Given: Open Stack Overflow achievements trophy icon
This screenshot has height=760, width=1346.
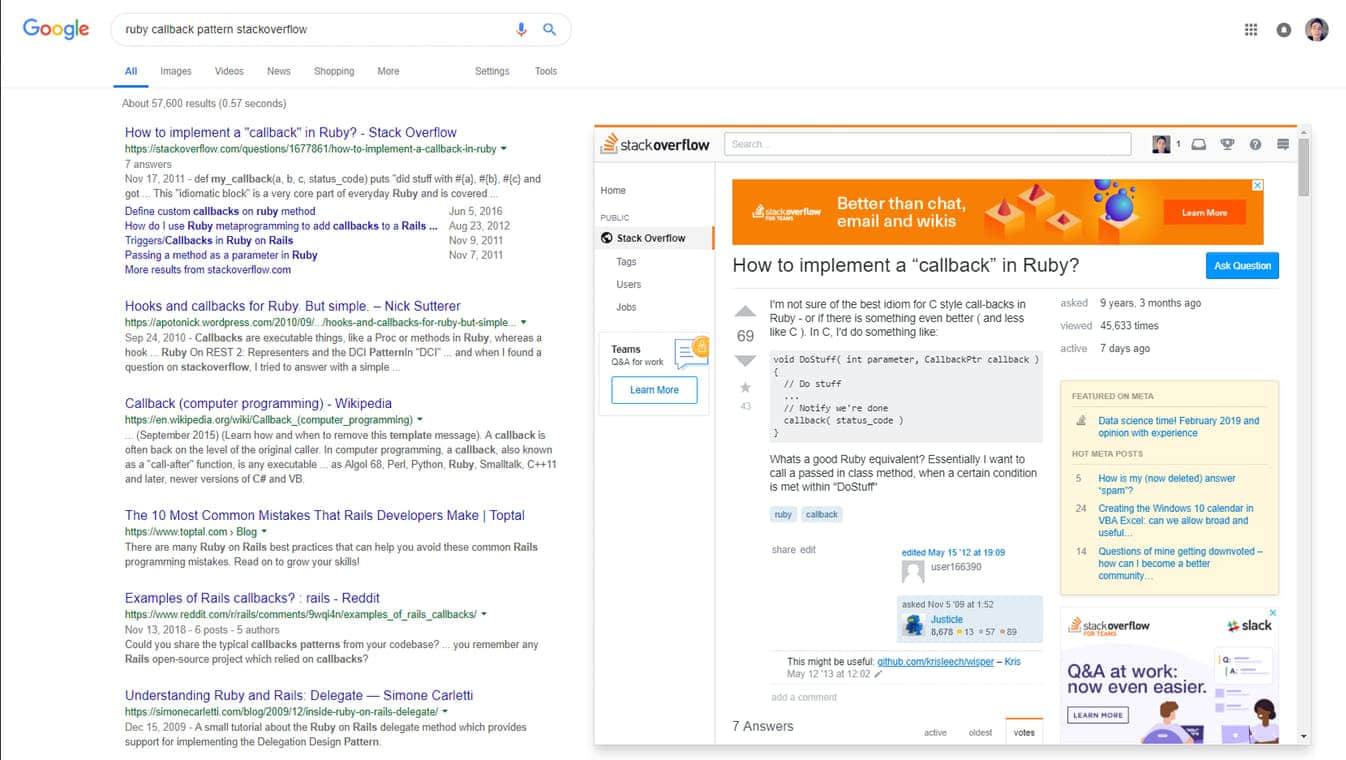Looking at the screenshot, I should (1227, 145).
